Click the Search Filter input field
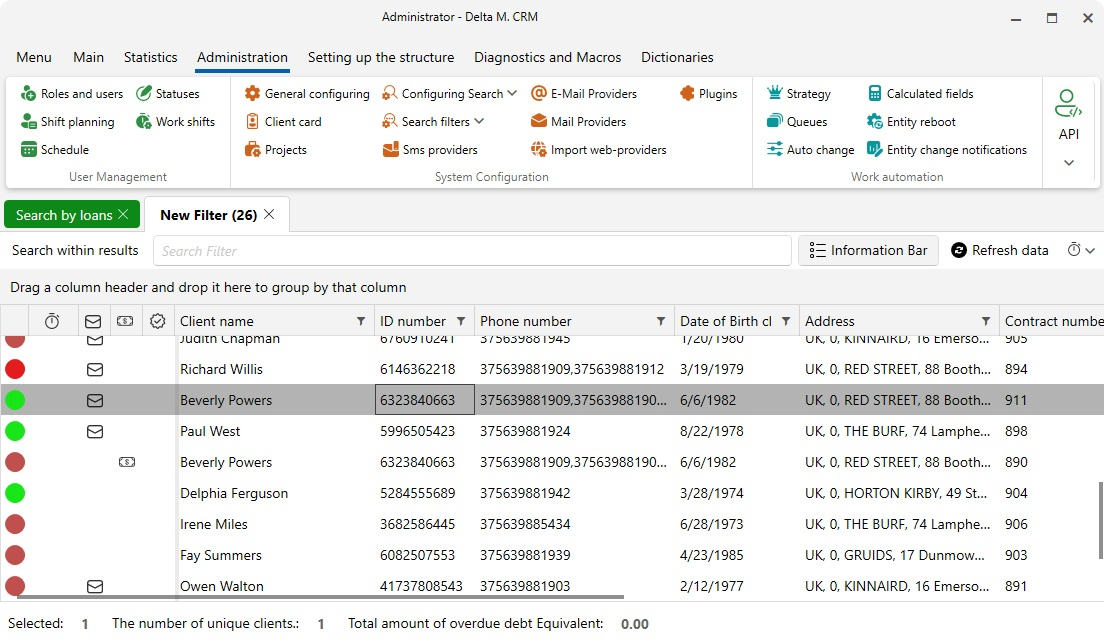Image resolution: width=1104 pixels, height=643 pixels. click(x=472, y=251)
